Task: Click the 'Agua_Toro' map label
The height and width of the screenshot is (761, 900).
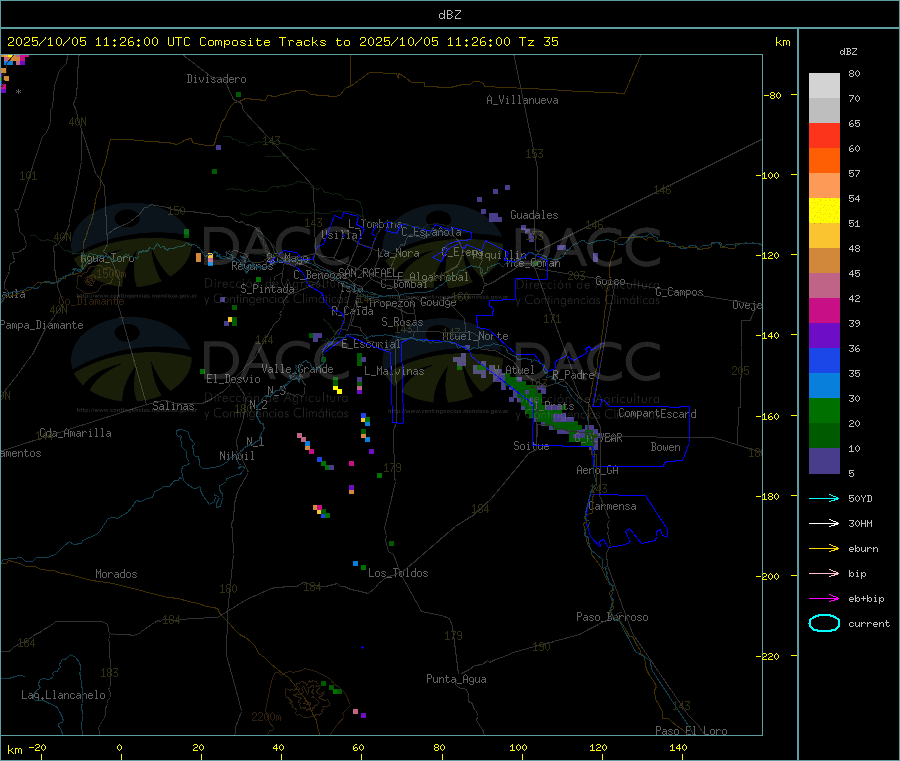Action: pyautogui.click(x=107, y=258)
